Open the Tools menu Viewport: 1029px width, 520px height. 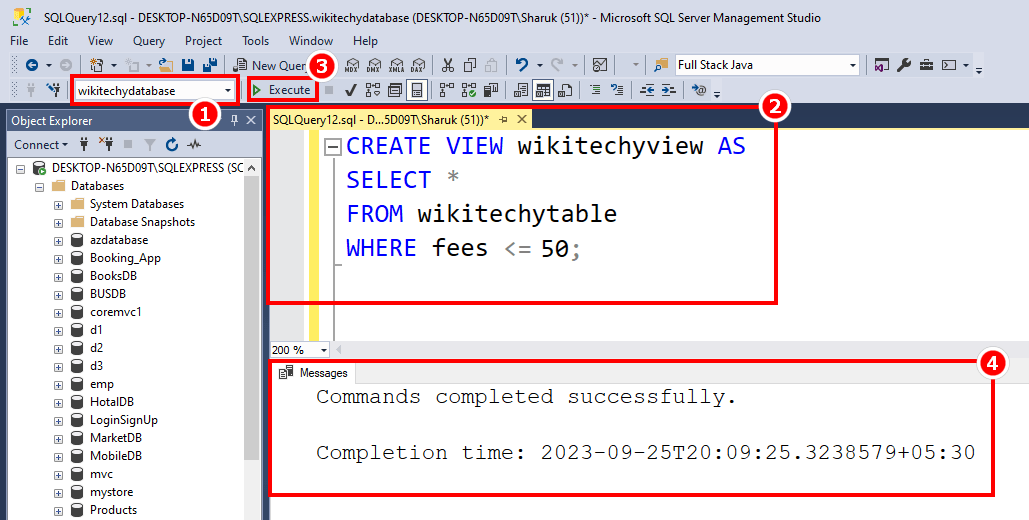coord(255,41)
